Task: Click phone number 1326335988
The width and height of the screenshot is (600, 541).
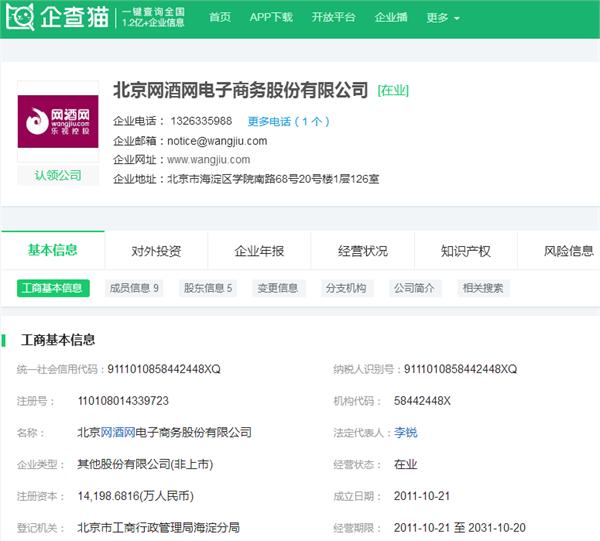Action: (201, 121)
